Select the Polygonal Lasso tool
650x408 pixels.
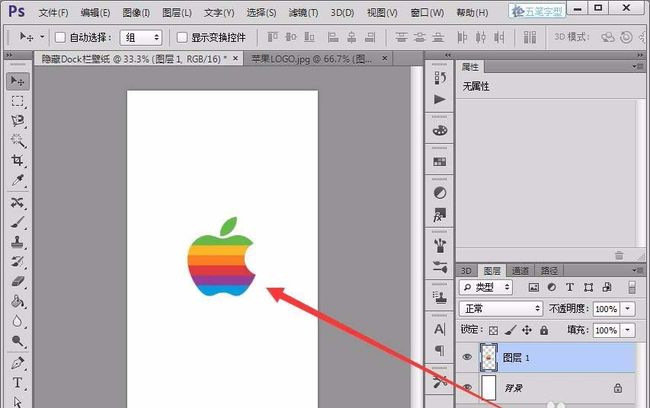(17, 121)
